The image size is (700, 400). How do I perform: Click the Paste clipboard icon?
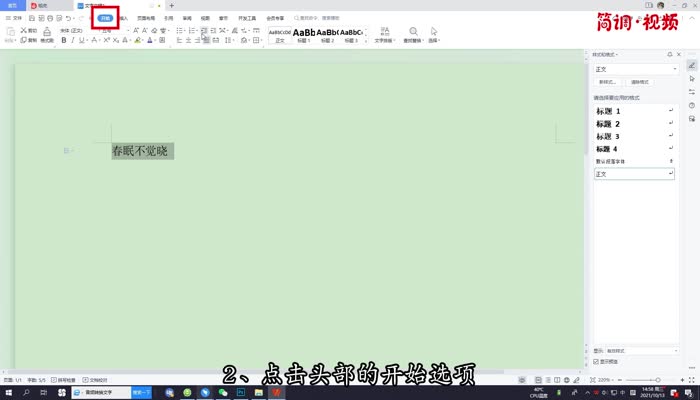coord(10,34)
